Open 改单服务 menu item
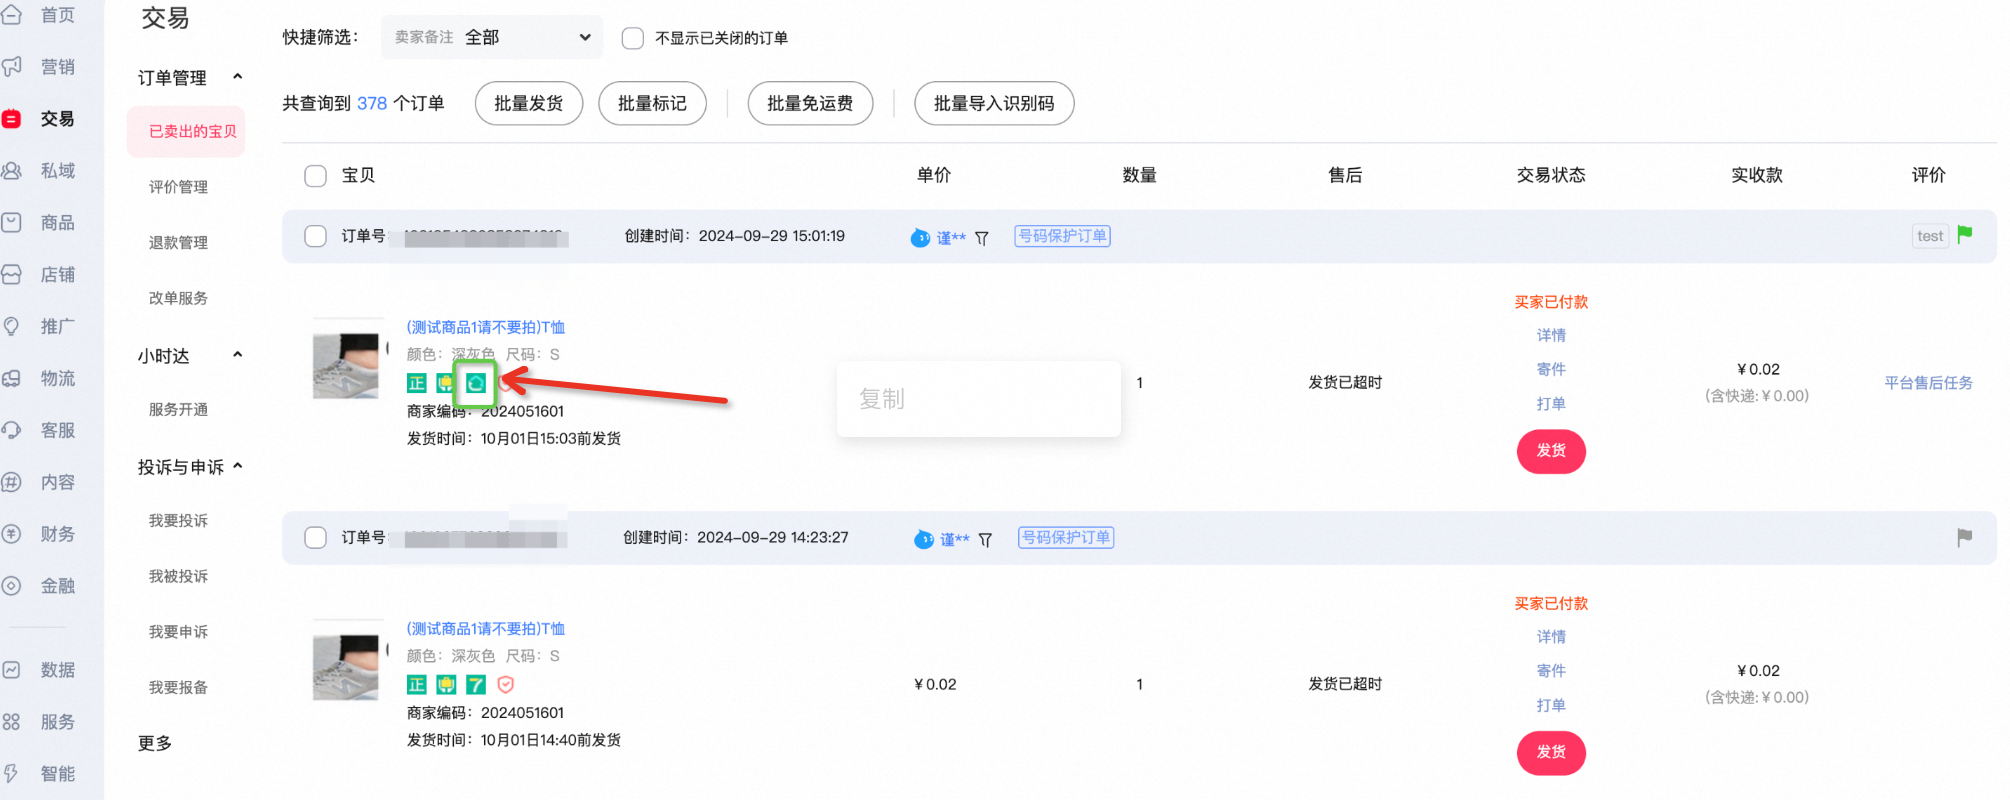The image size is (2010, 800). tap(178, 298)
